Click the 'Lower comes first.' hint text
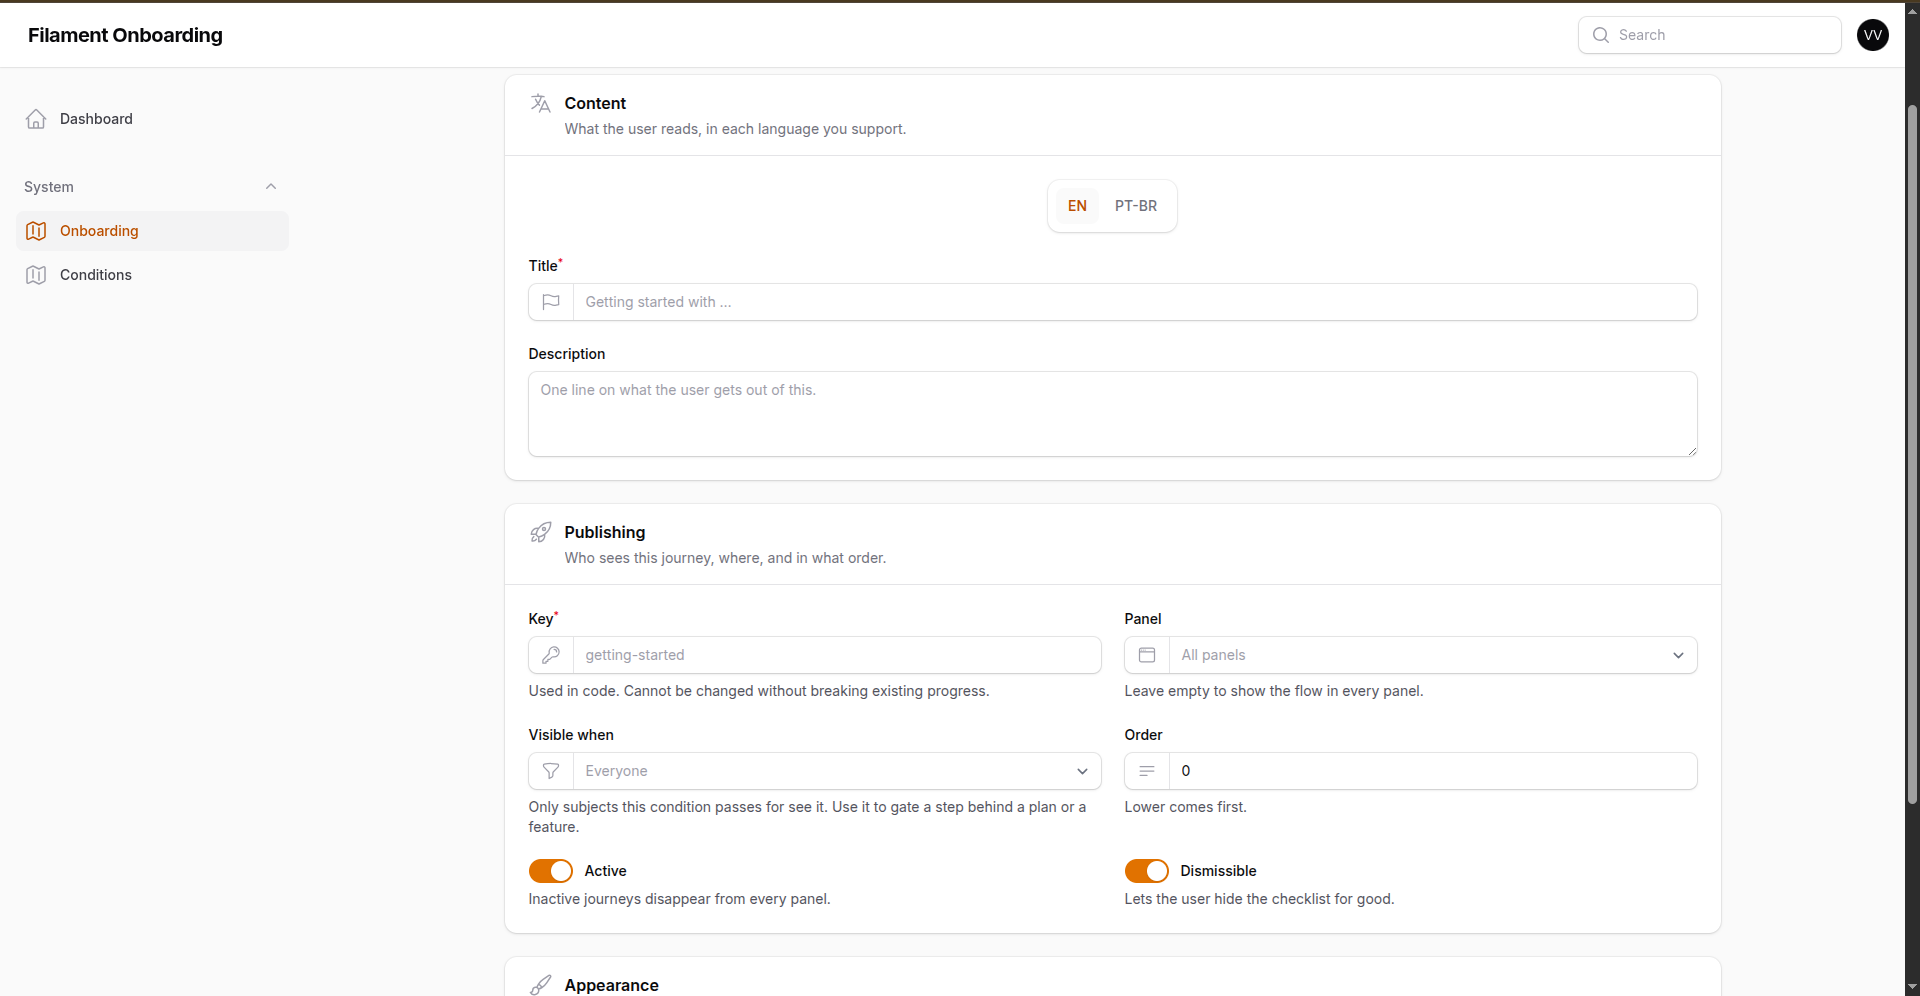Screen dimensions: 1920x996 pos(1186,807)
